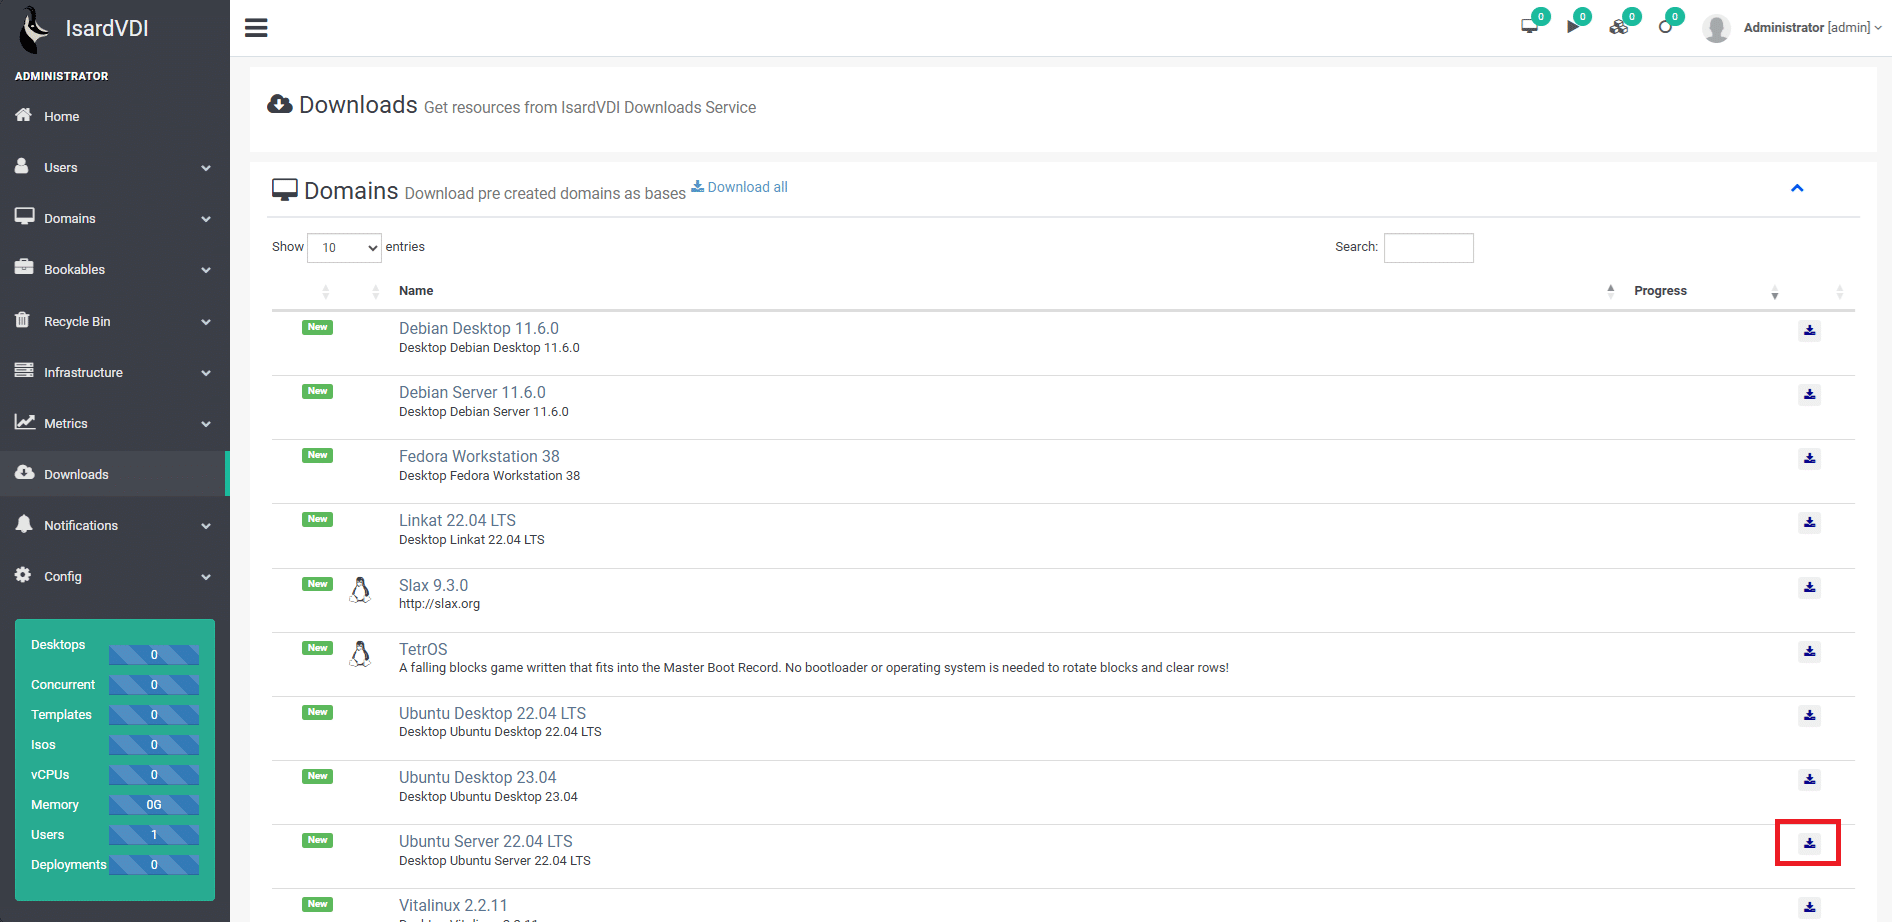Click the desktops counter icon in top bar
Screen dimensions: 1896x922
(x=1530, y=26)
